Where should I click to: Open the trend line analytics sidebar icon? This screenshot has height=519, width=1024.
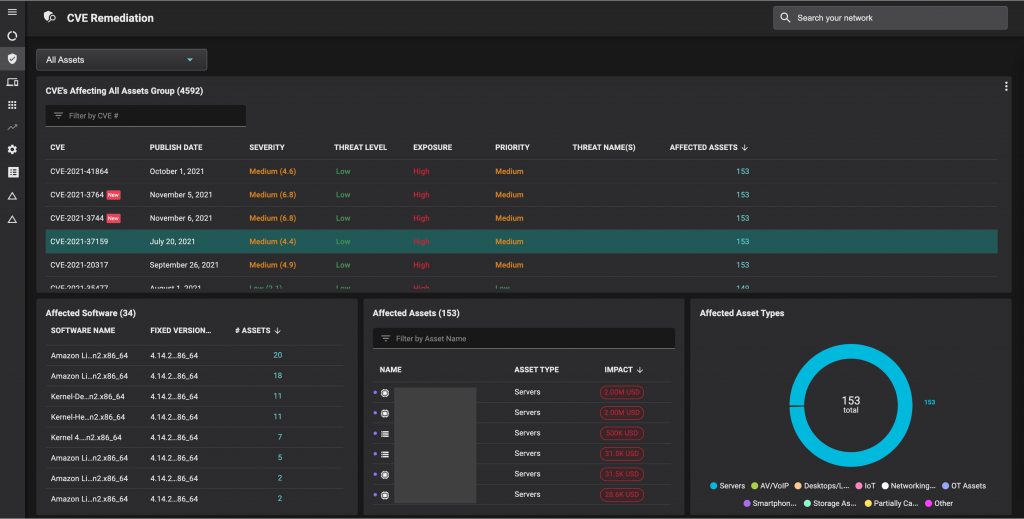click(12, 127)
